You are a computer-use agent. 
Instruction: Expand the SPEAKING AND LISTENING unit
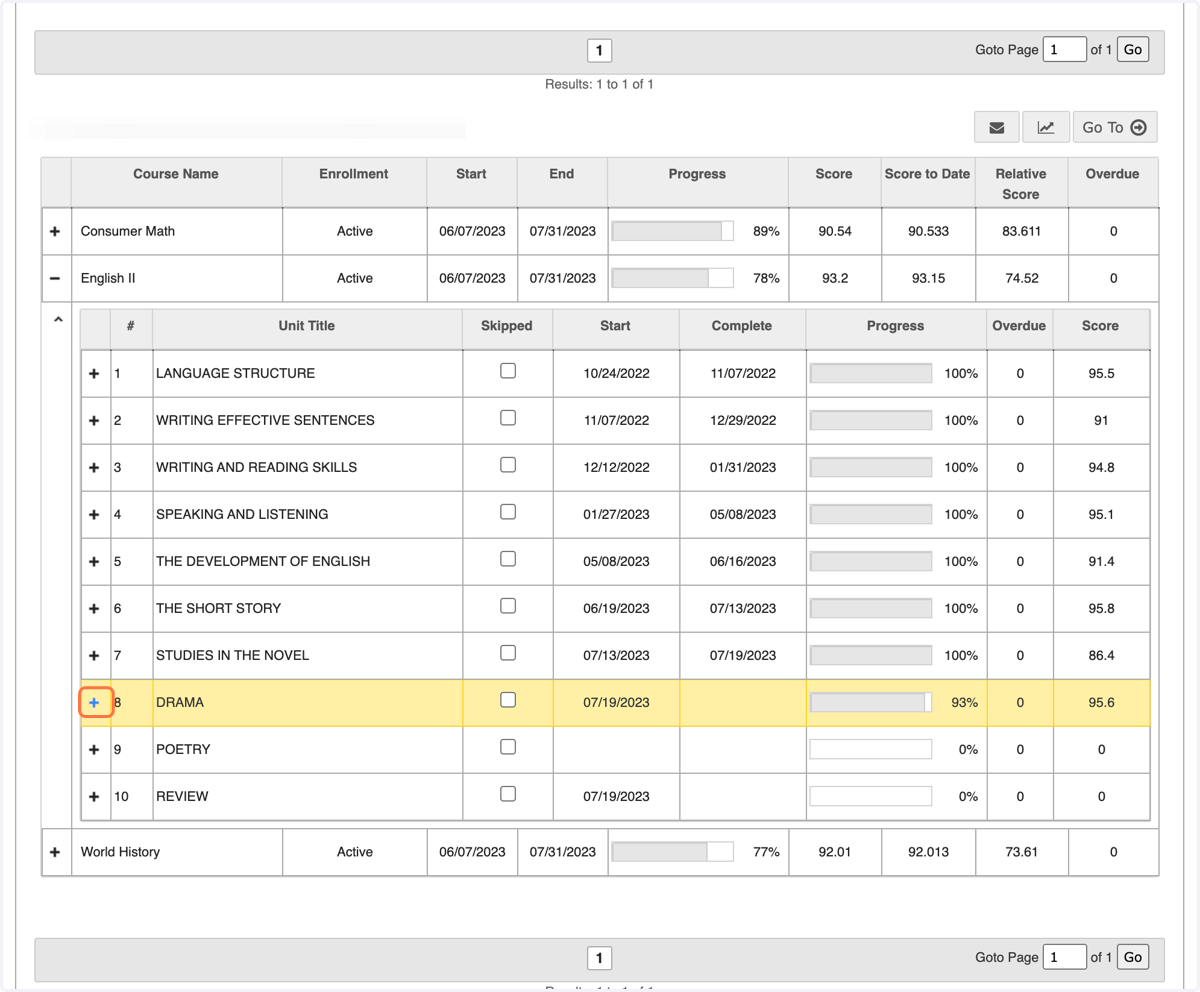click(94, 514)
